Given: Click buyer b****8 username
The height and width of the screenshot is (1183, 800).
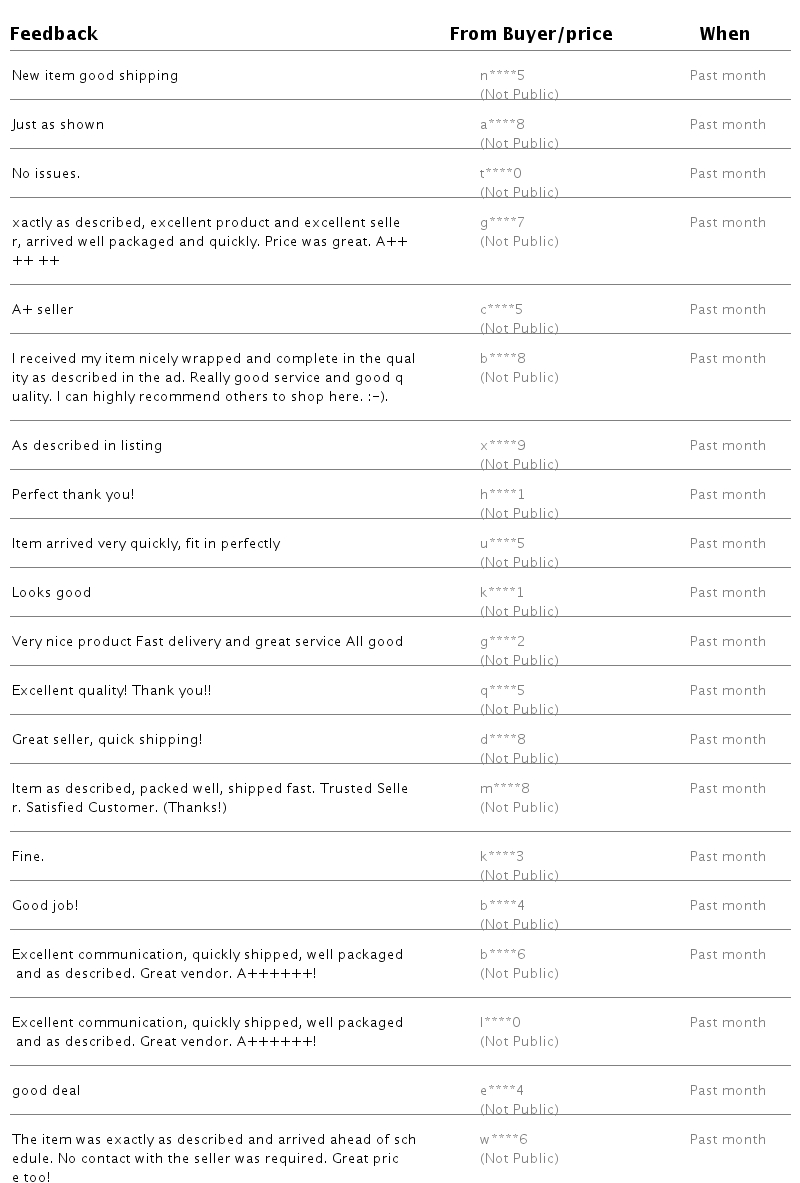Looking at the screenshot, I should [x=503, y=358].
